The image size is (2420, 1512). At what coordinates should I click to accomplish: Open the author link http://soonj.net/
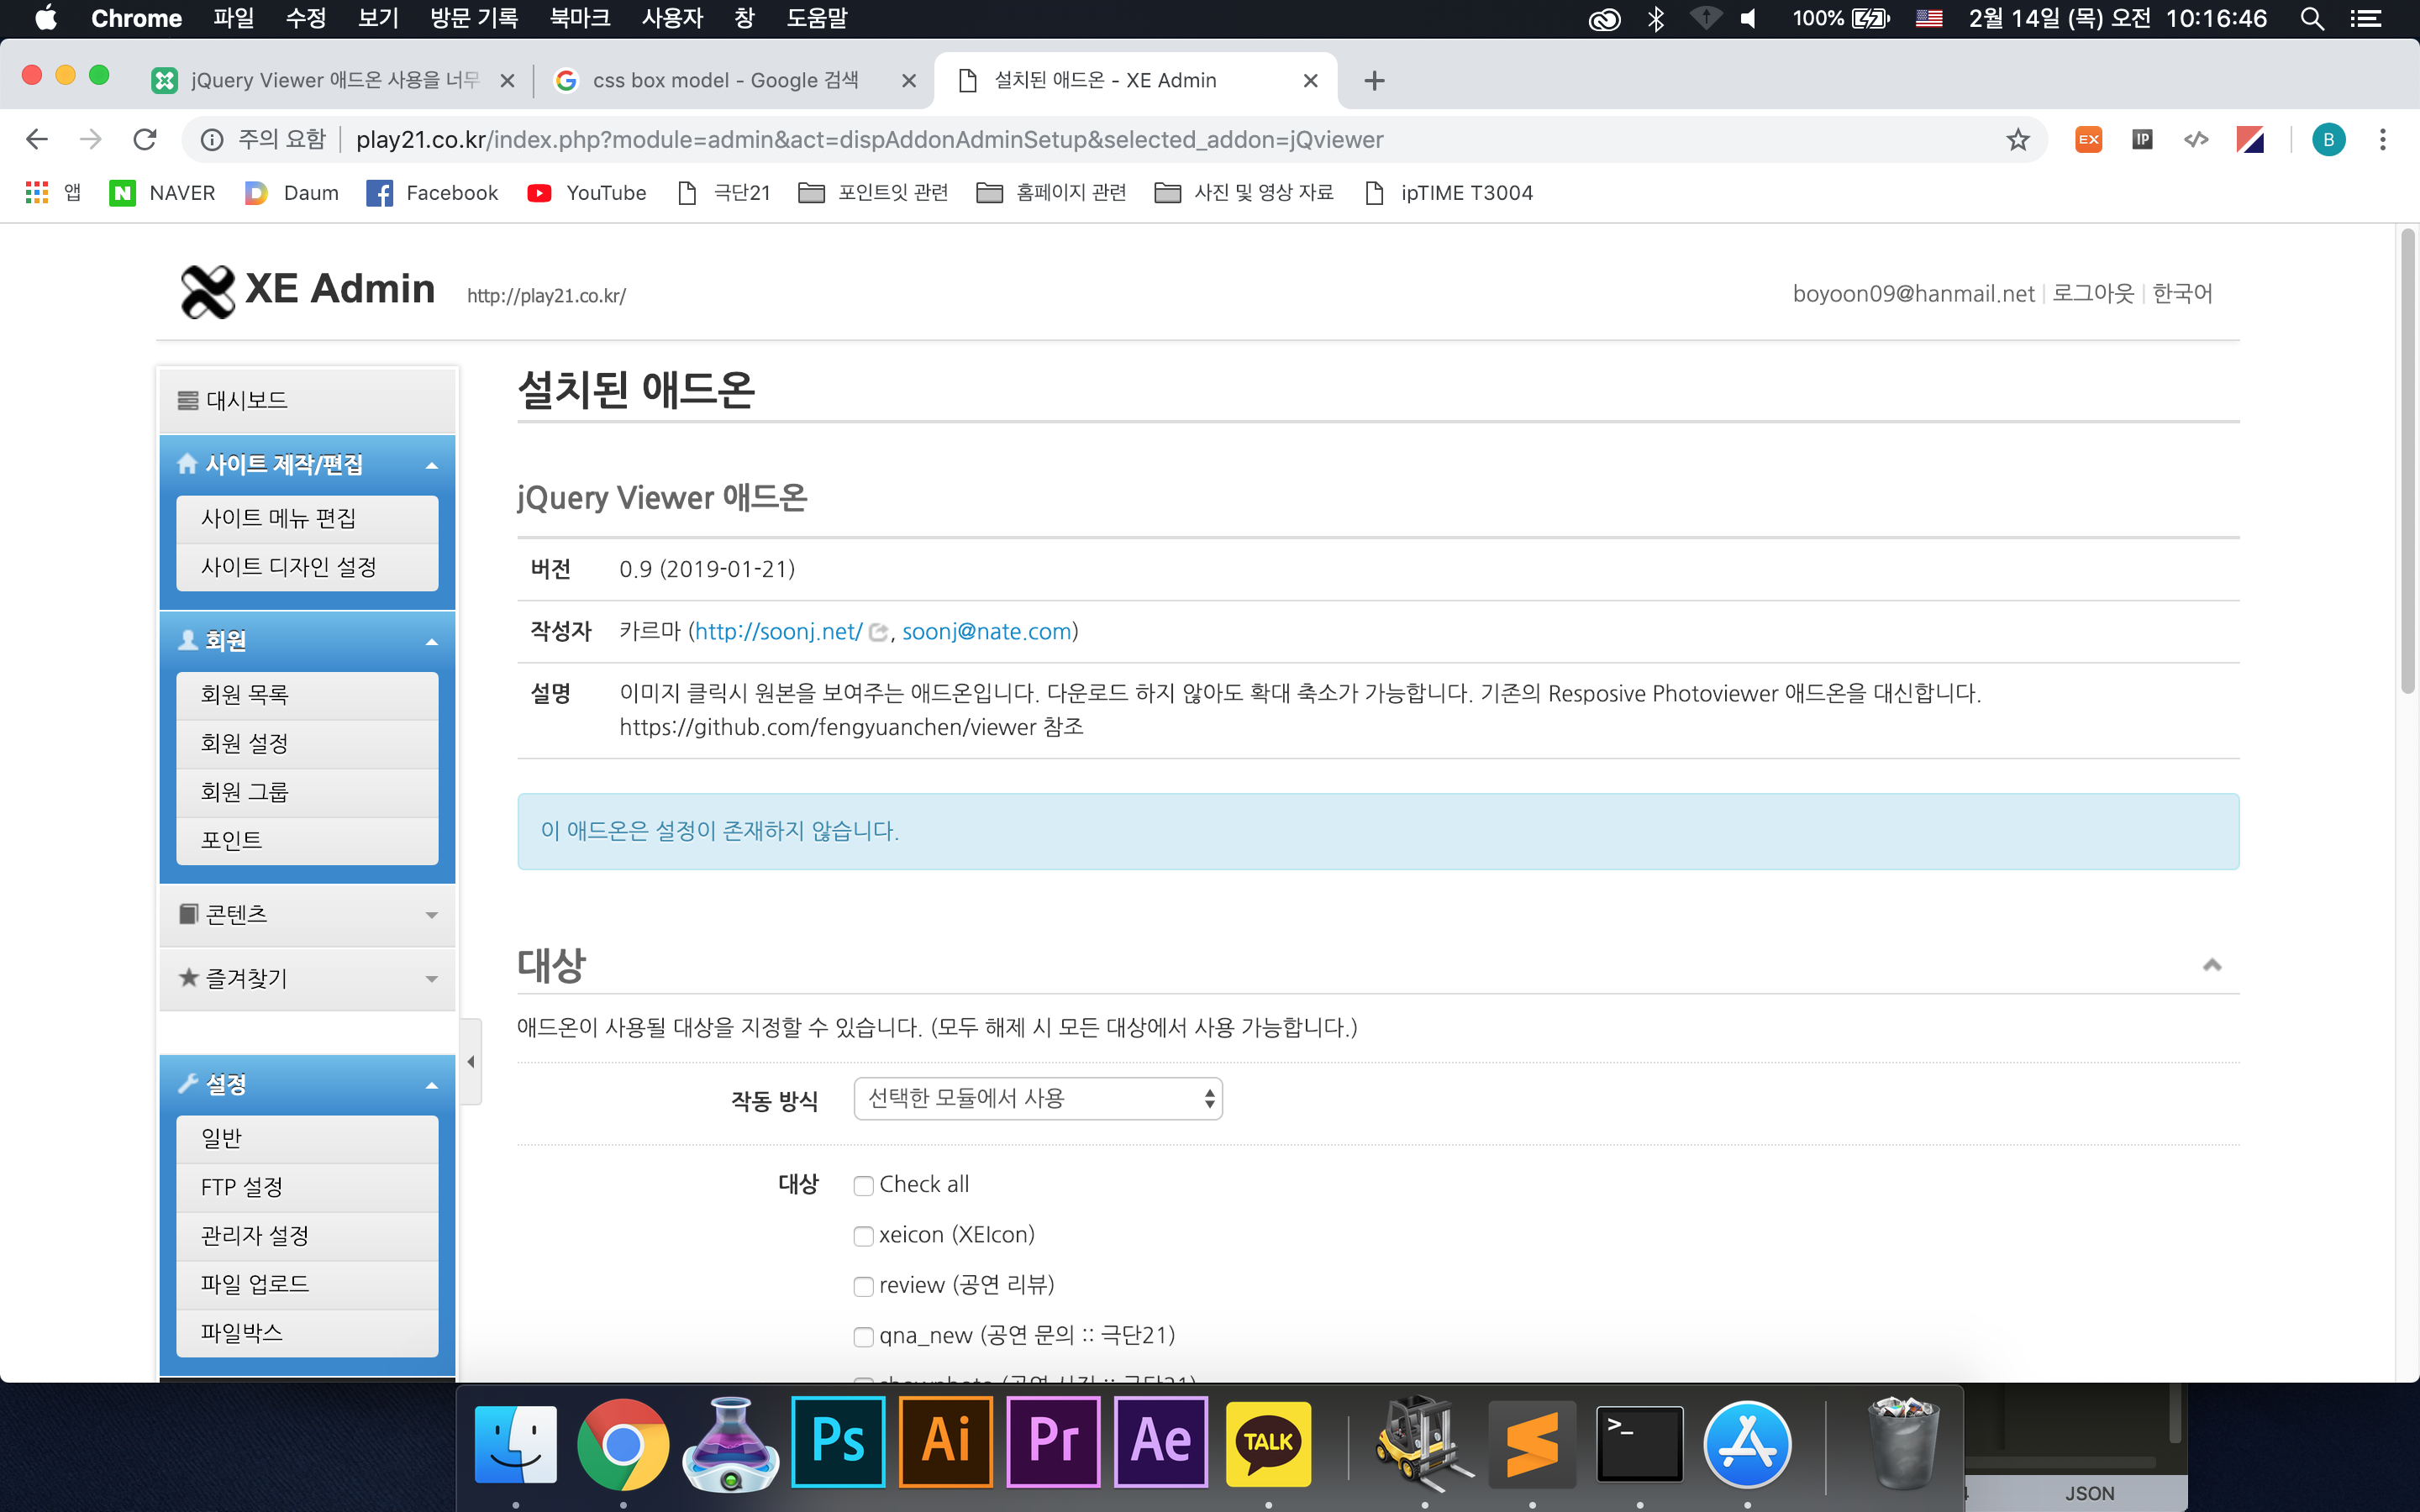tap(778, 631)
